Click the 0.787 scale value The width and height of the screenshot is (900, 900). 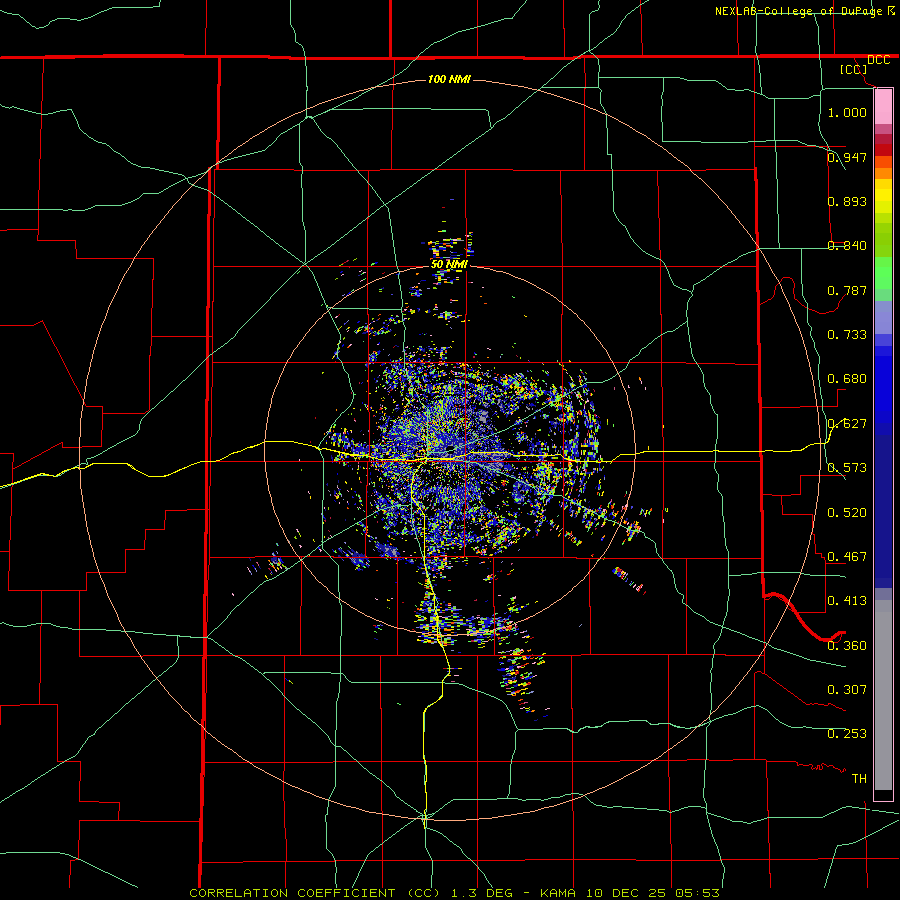tap(847, 290)
